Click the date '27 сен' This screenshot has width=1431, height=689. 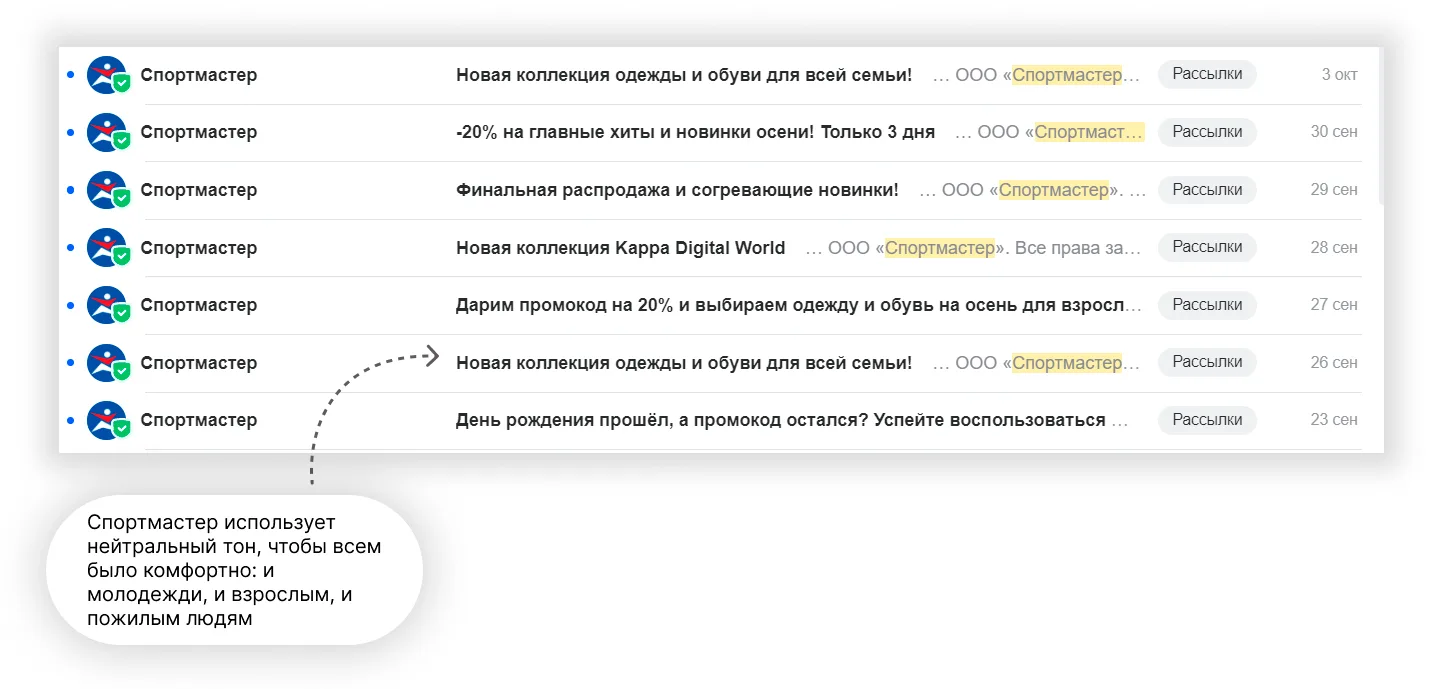pyautogui.click(x=1334, y=305)
